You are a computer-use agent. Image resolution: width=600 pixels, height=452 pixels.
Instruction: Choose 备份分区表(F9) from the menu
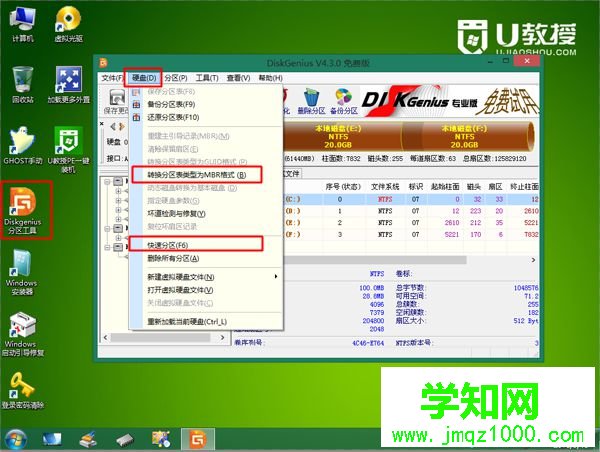207,104
